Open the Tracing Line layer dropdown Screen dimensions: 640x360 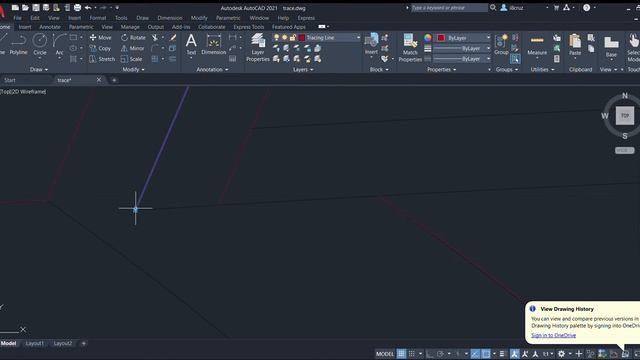[358, 38]
